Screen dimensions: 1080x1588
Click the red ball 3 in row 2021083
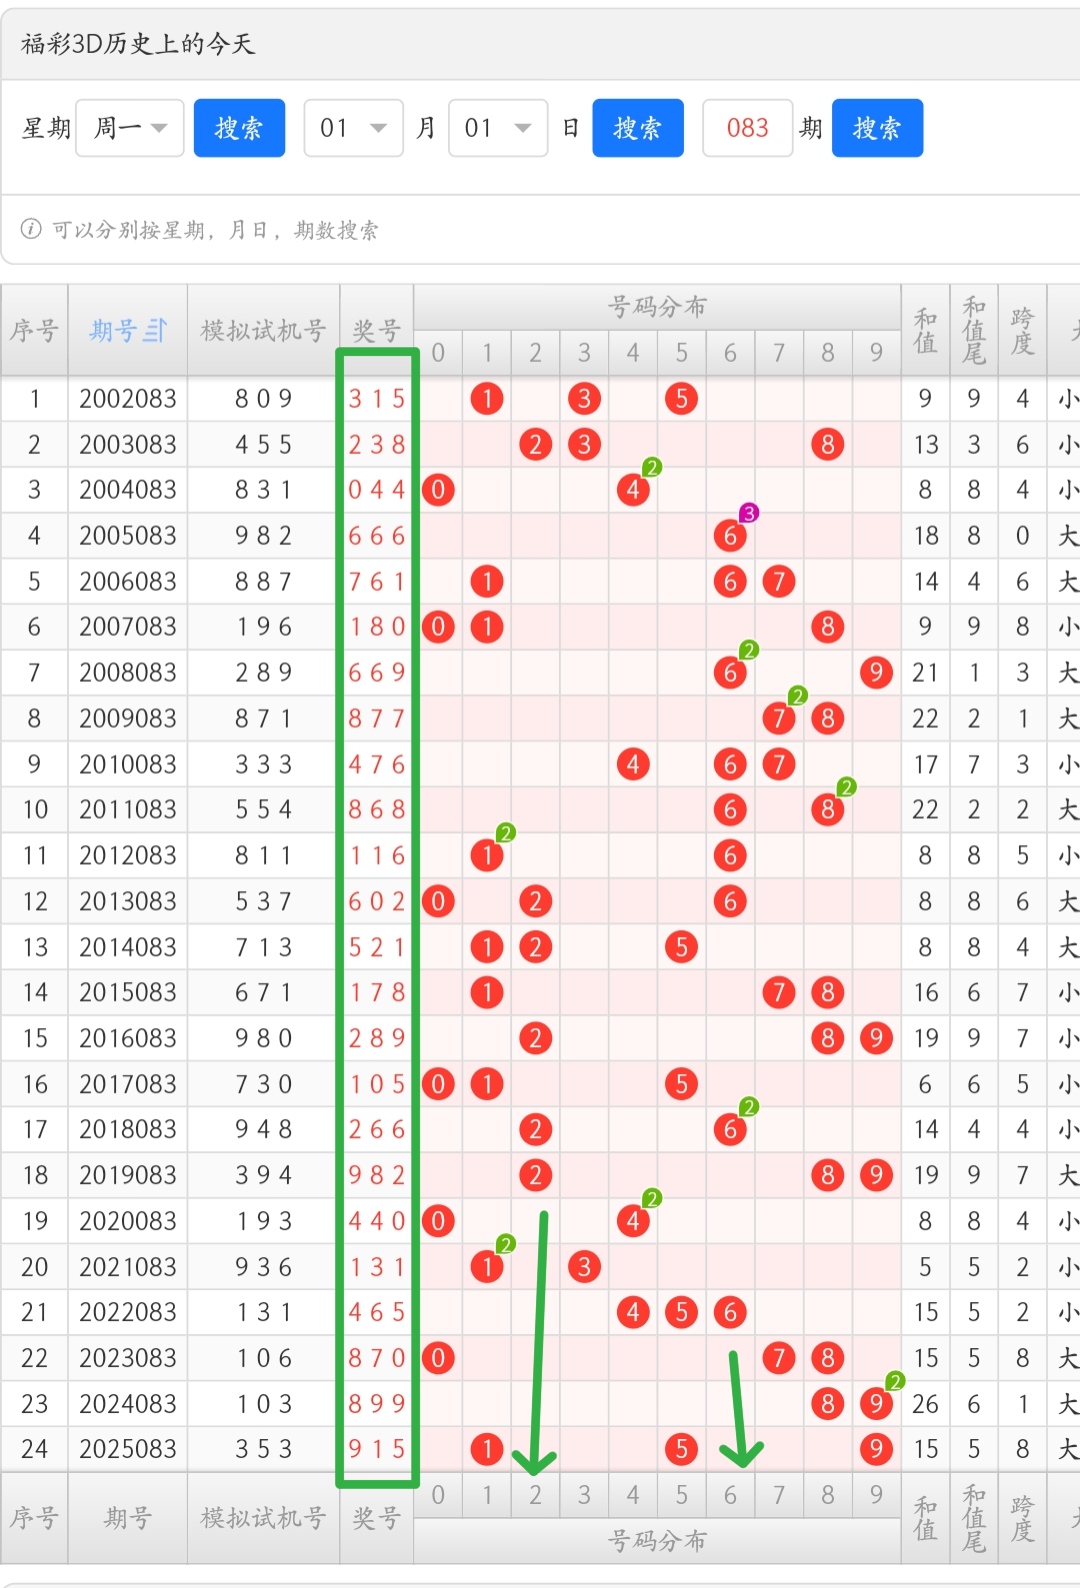pos(584,1268)
